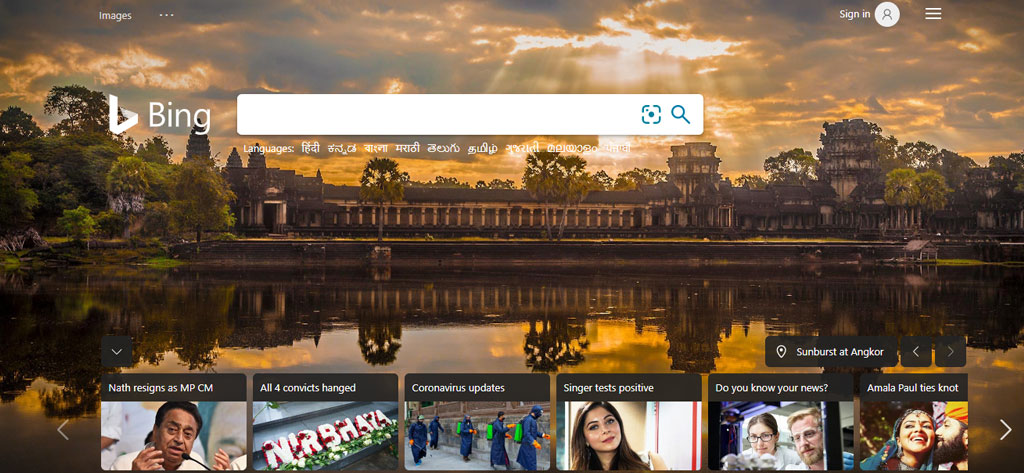Screen dimensions: 1024x473
Task: Switch language to Tamil (தமிழ்)
Action: click(x=483, y=148)
